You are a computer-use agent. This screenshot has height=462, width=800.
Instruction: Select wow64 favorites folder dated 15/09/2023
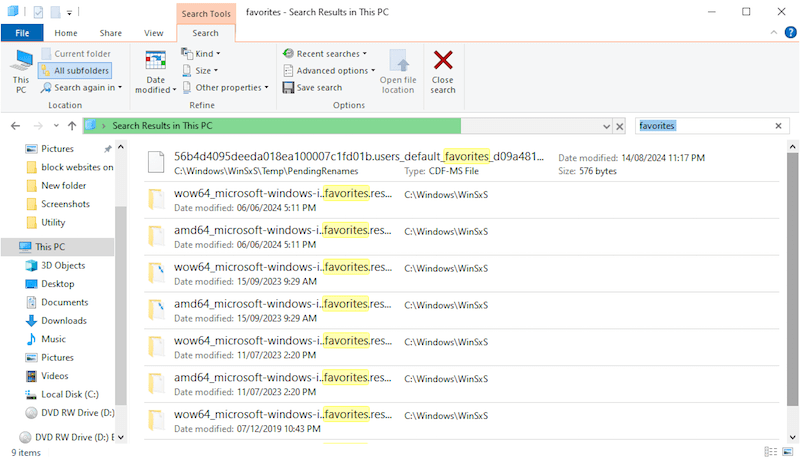pos(461,274)
